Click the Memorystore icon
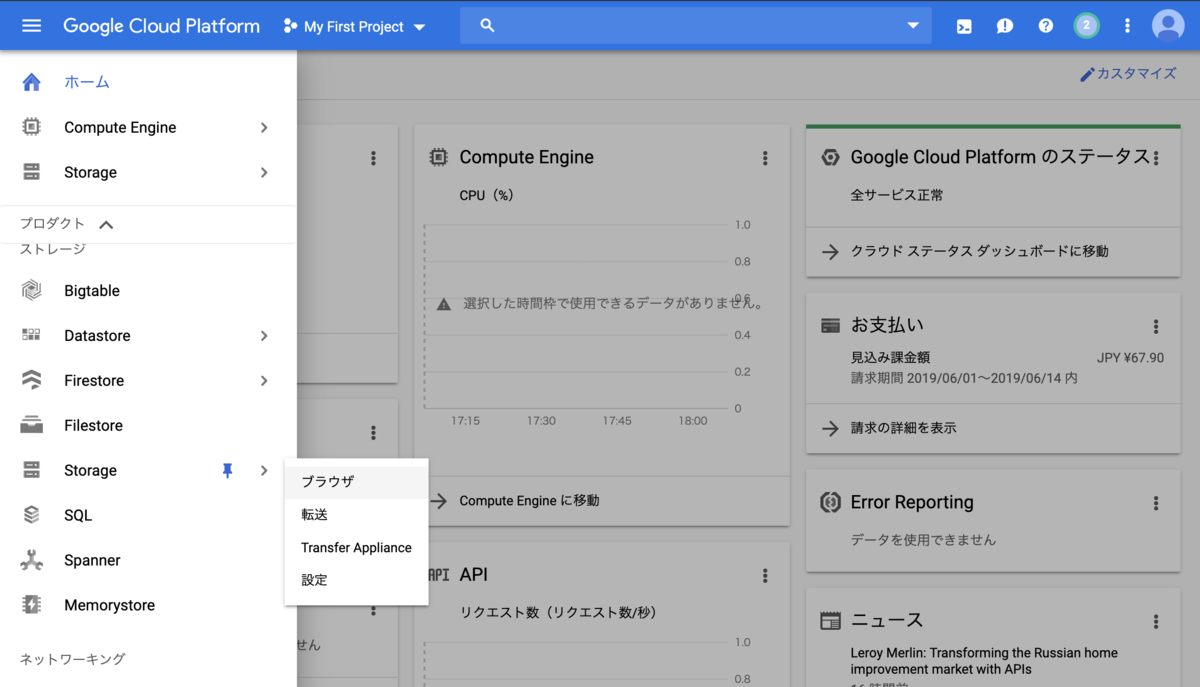The width and height of the screenshot is (1200, 687). click(x=31, y=605)
